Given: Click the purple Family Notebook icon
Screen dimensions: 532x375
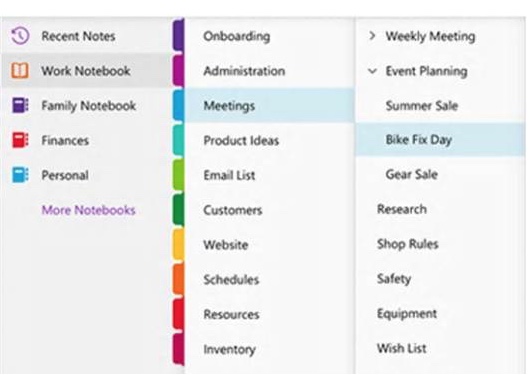Looking at the screenshot, I should pos(20,105).
